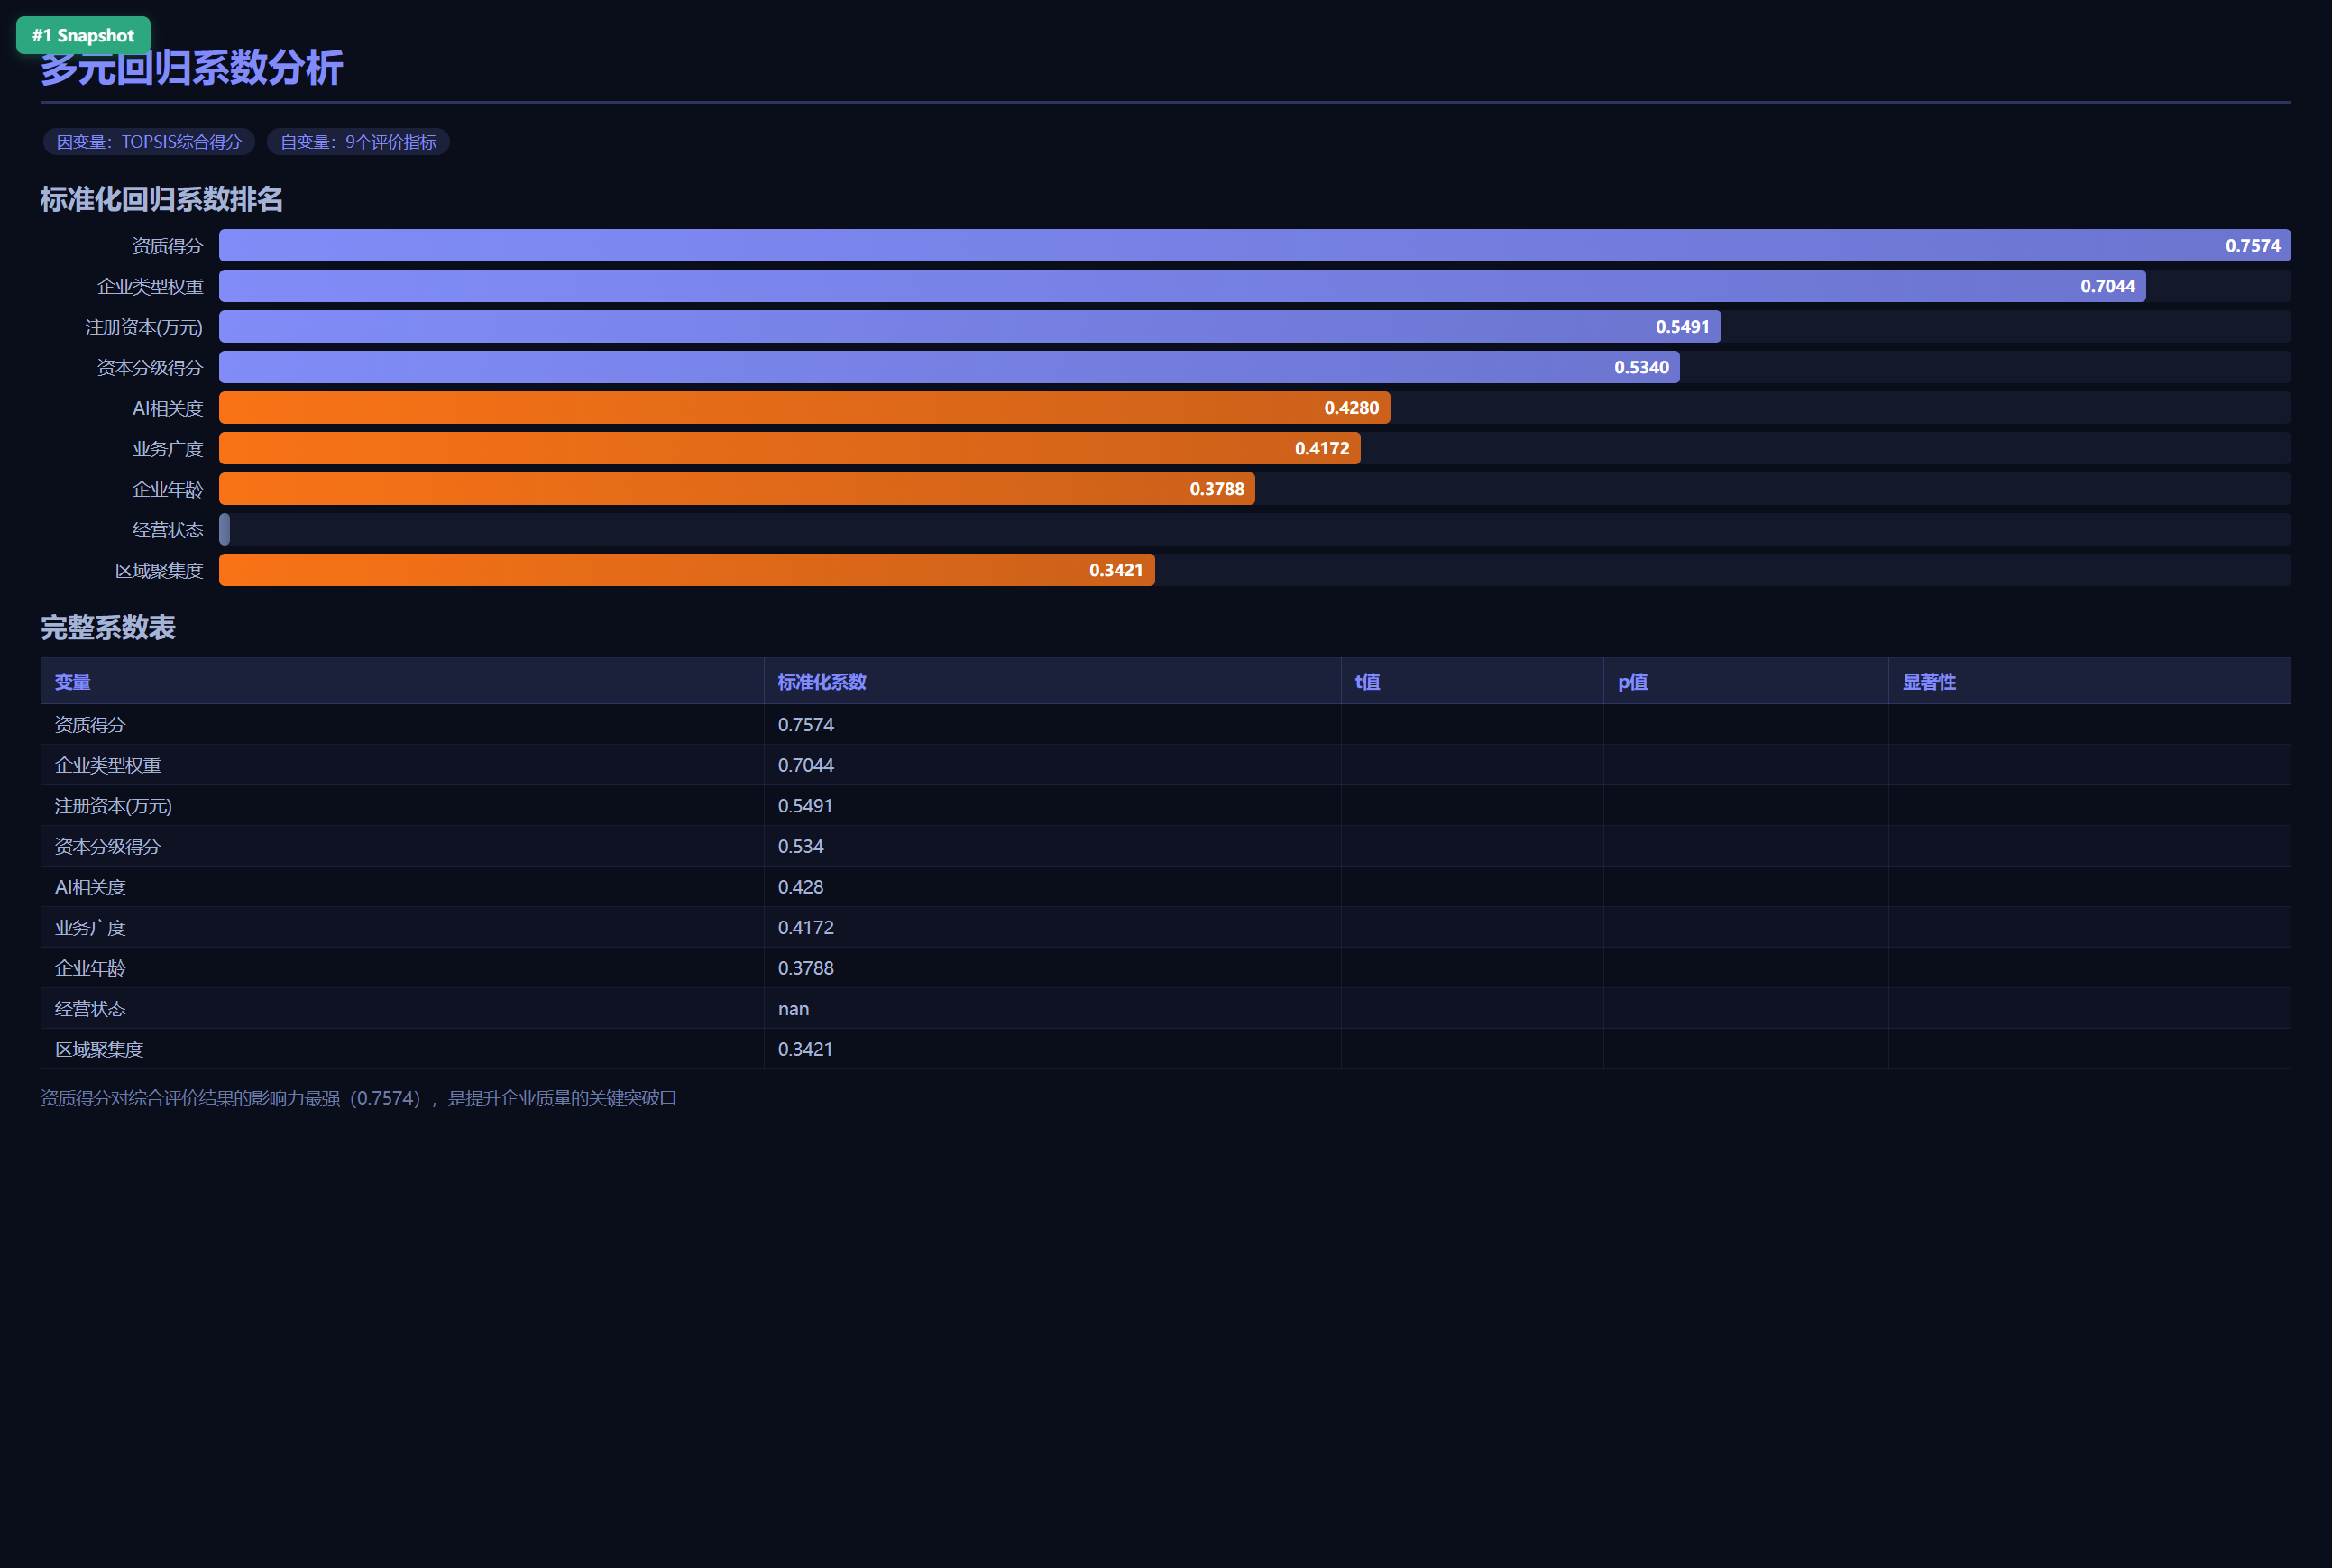This screenshot has height=1568, width=2332.
Task: Select the 自变量 9个评价指标 tag
Action: tap(358, 142)
